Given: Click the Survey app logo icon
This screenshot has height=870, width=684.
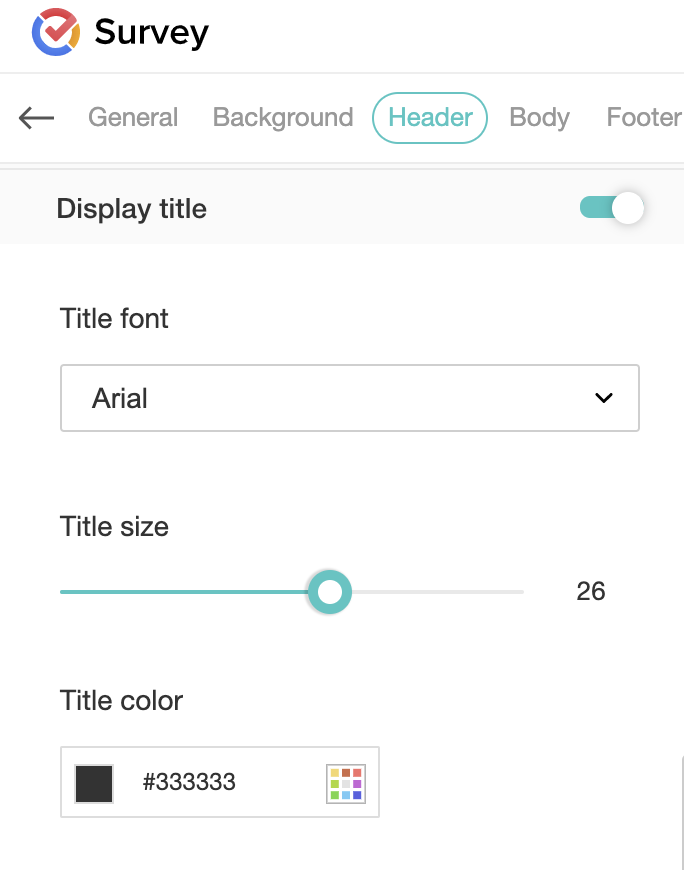Looking at the screenshot, I should [55, 32].
